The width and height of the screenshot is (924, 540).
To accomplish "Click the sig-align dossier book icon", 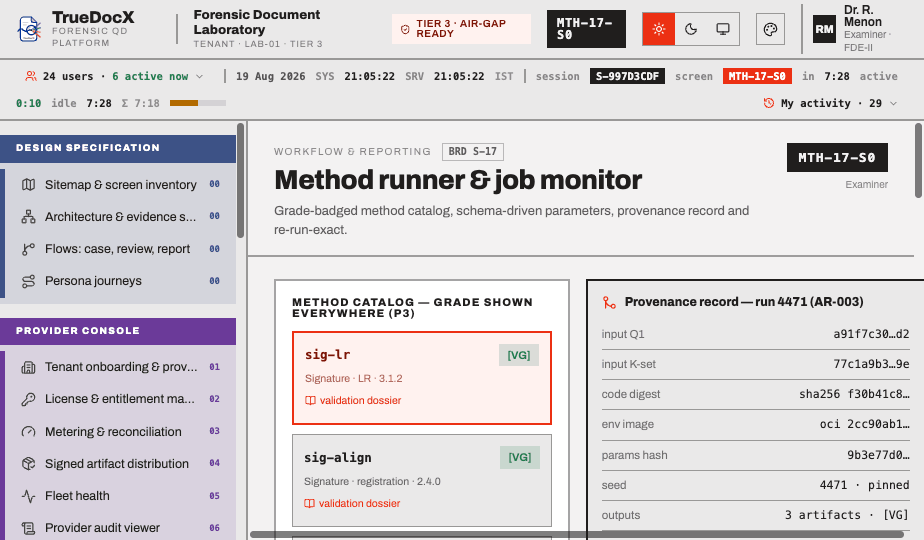I will pyautogui.click(x=309, y=503).
